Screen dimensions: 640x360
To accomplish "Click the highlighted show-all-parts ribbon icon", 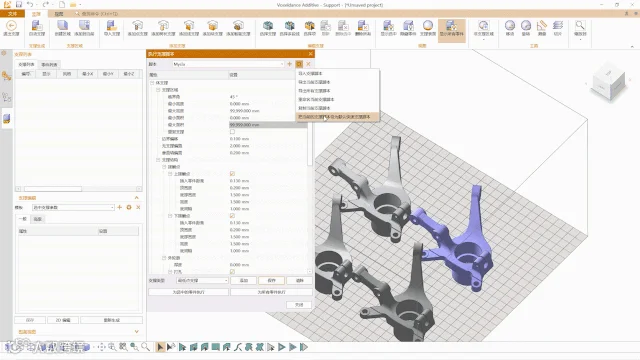I will 451,28.
